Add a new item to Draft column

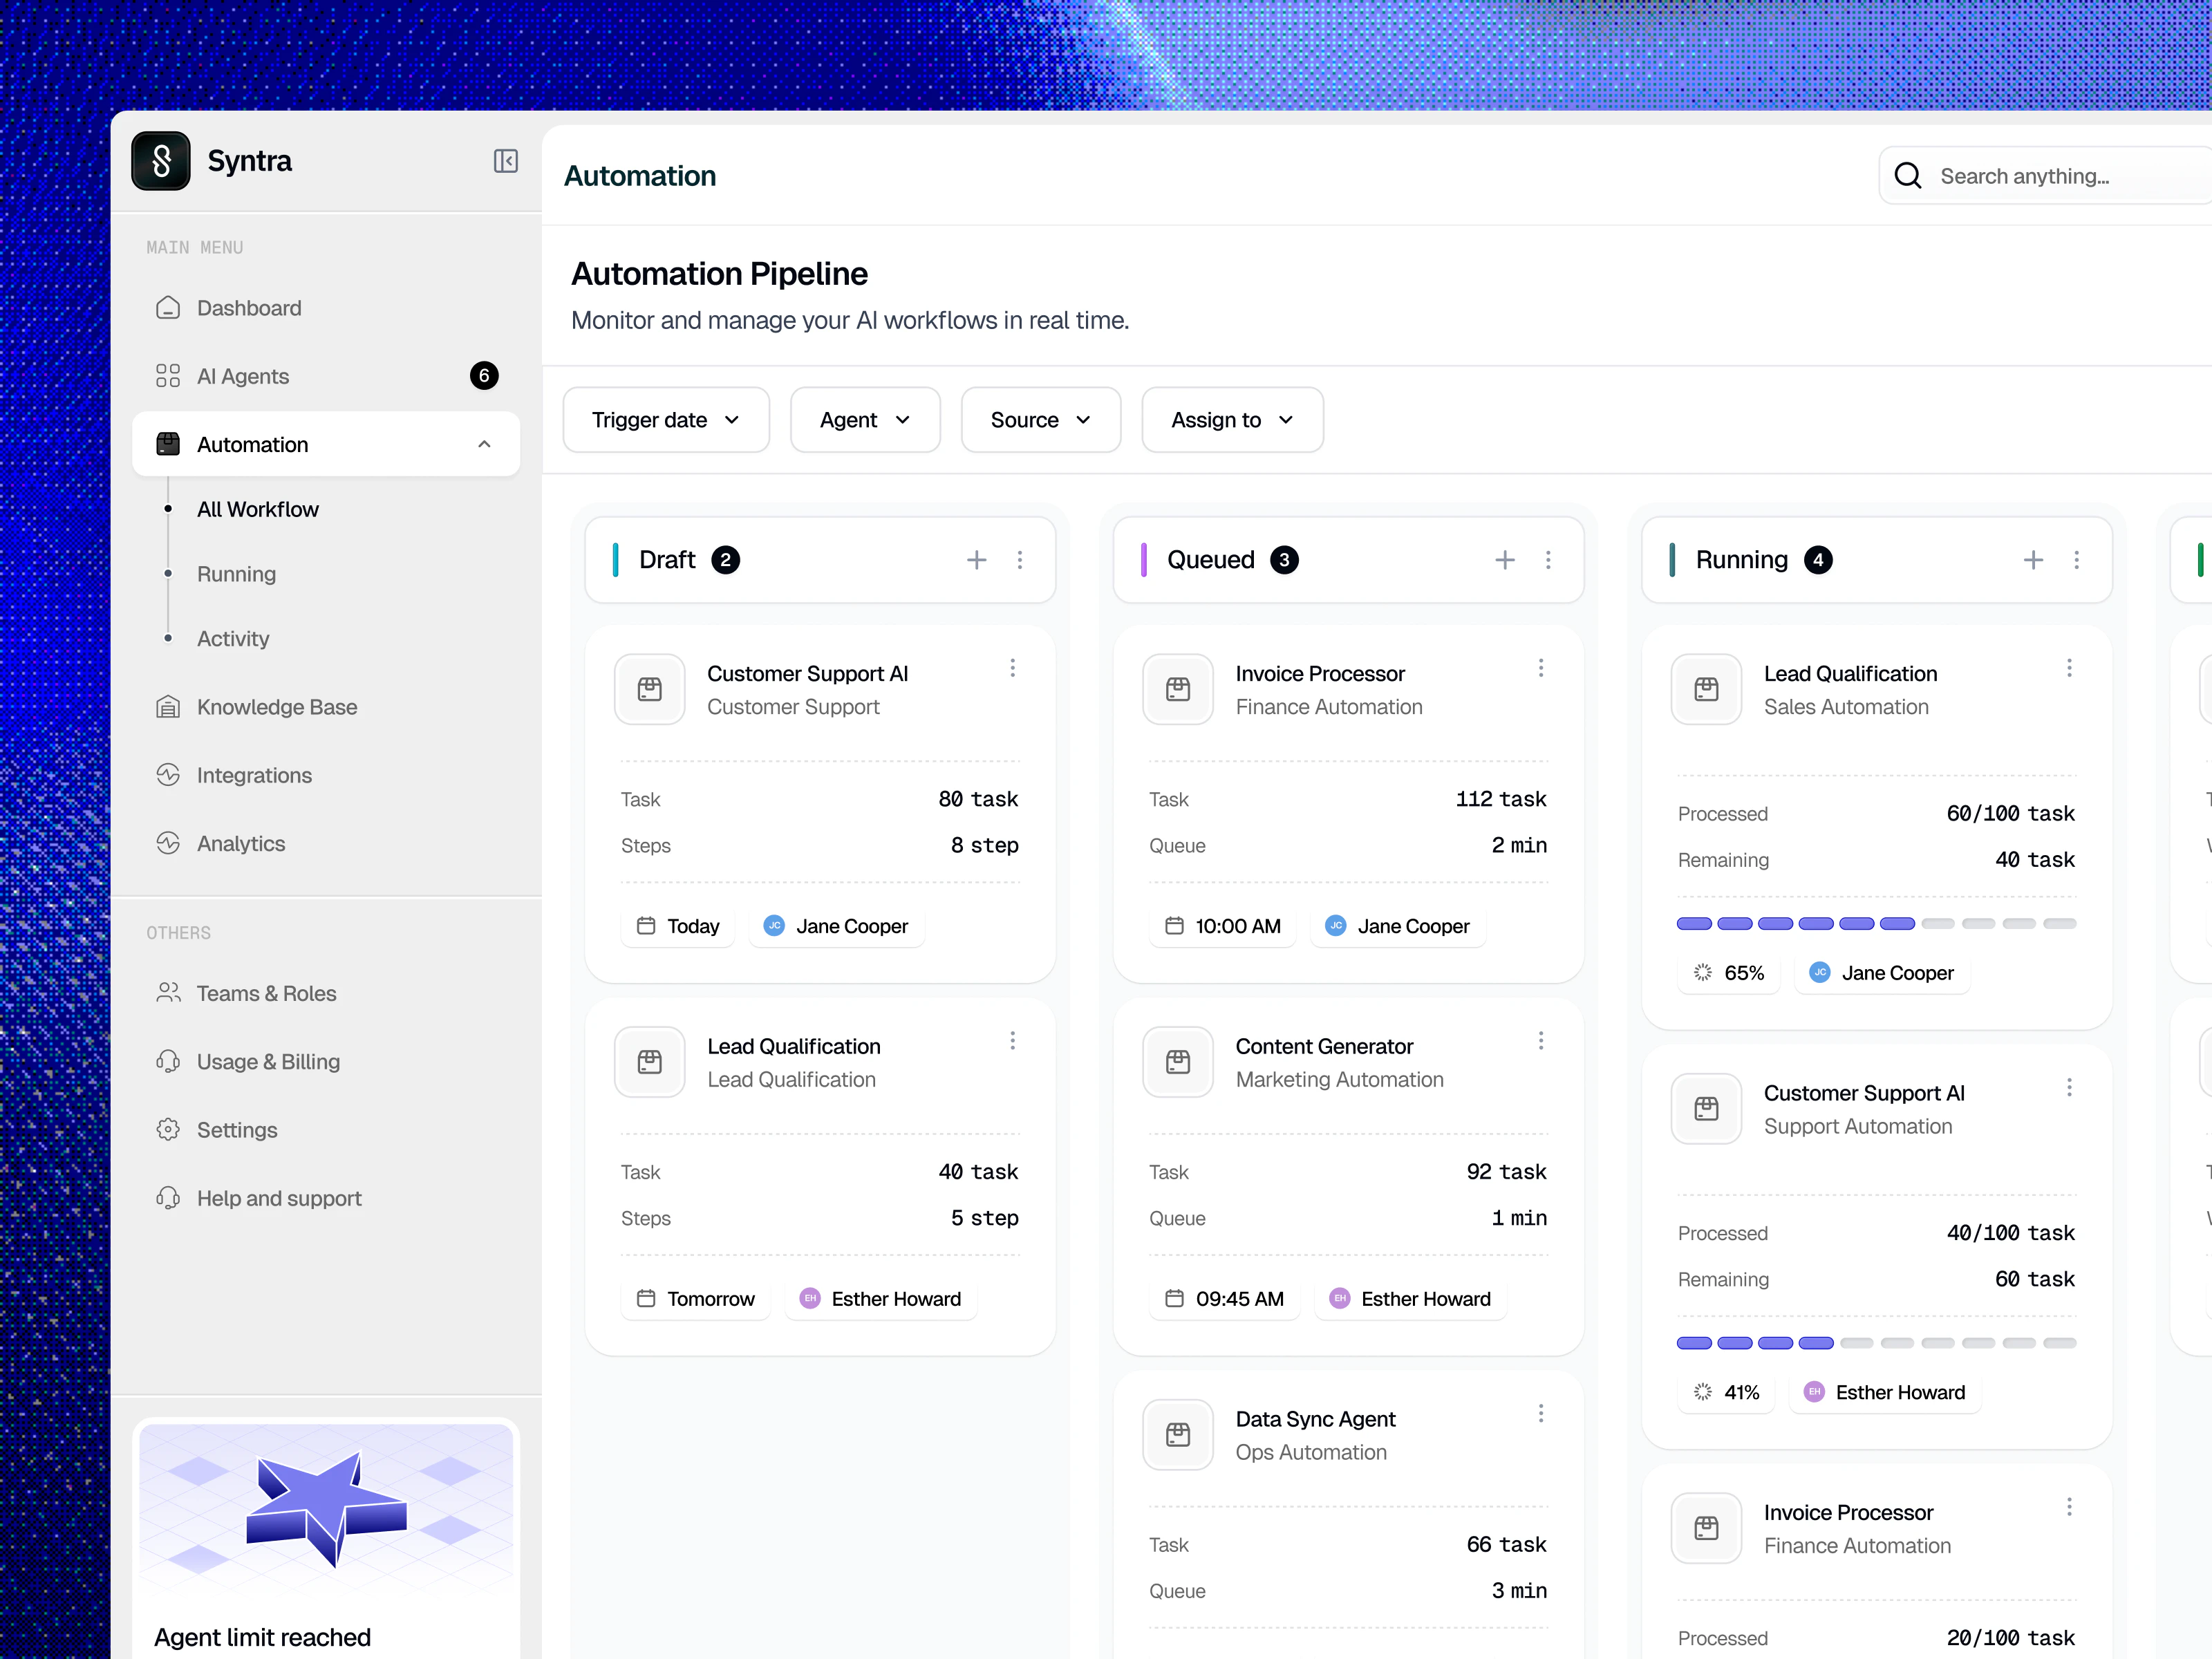click(x=977, y=560)
